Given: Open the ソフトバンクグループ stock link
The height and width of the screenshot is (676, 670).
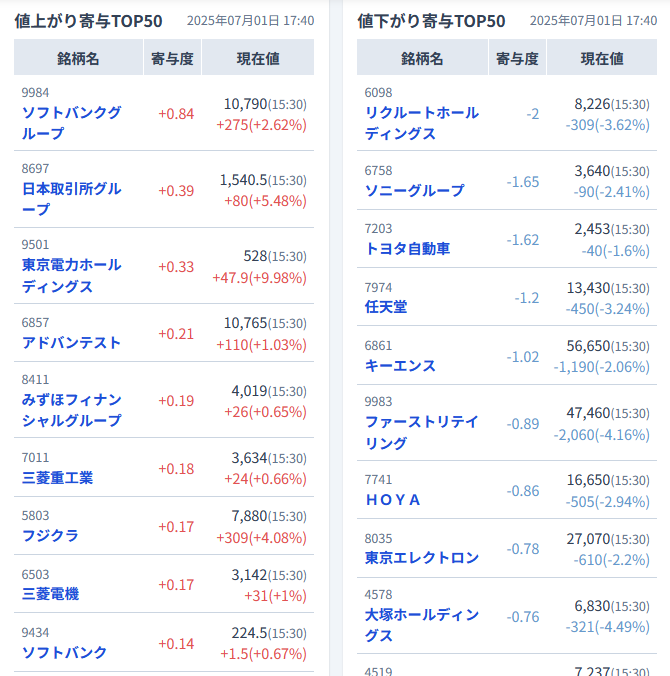Looking at the screenshot, I should (71, 123).
